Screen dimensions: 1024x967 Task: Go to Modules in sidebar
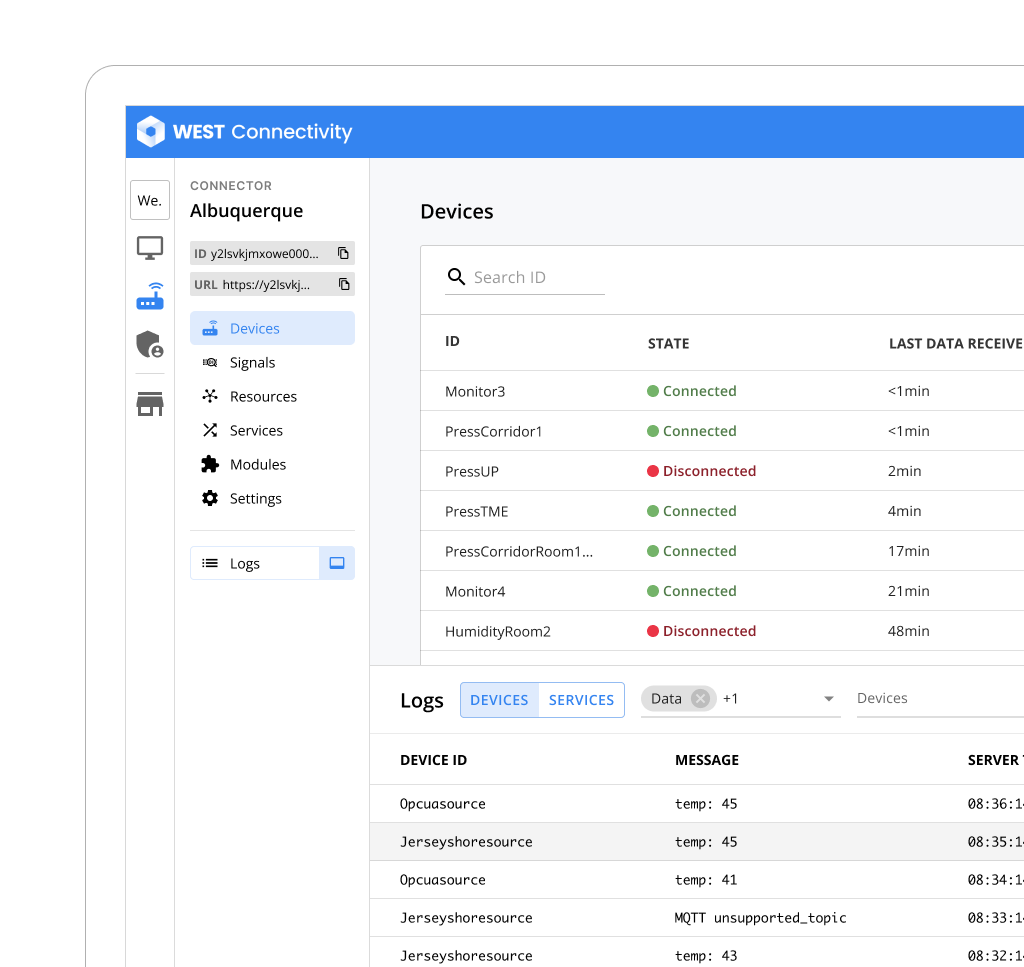(272, 464)
